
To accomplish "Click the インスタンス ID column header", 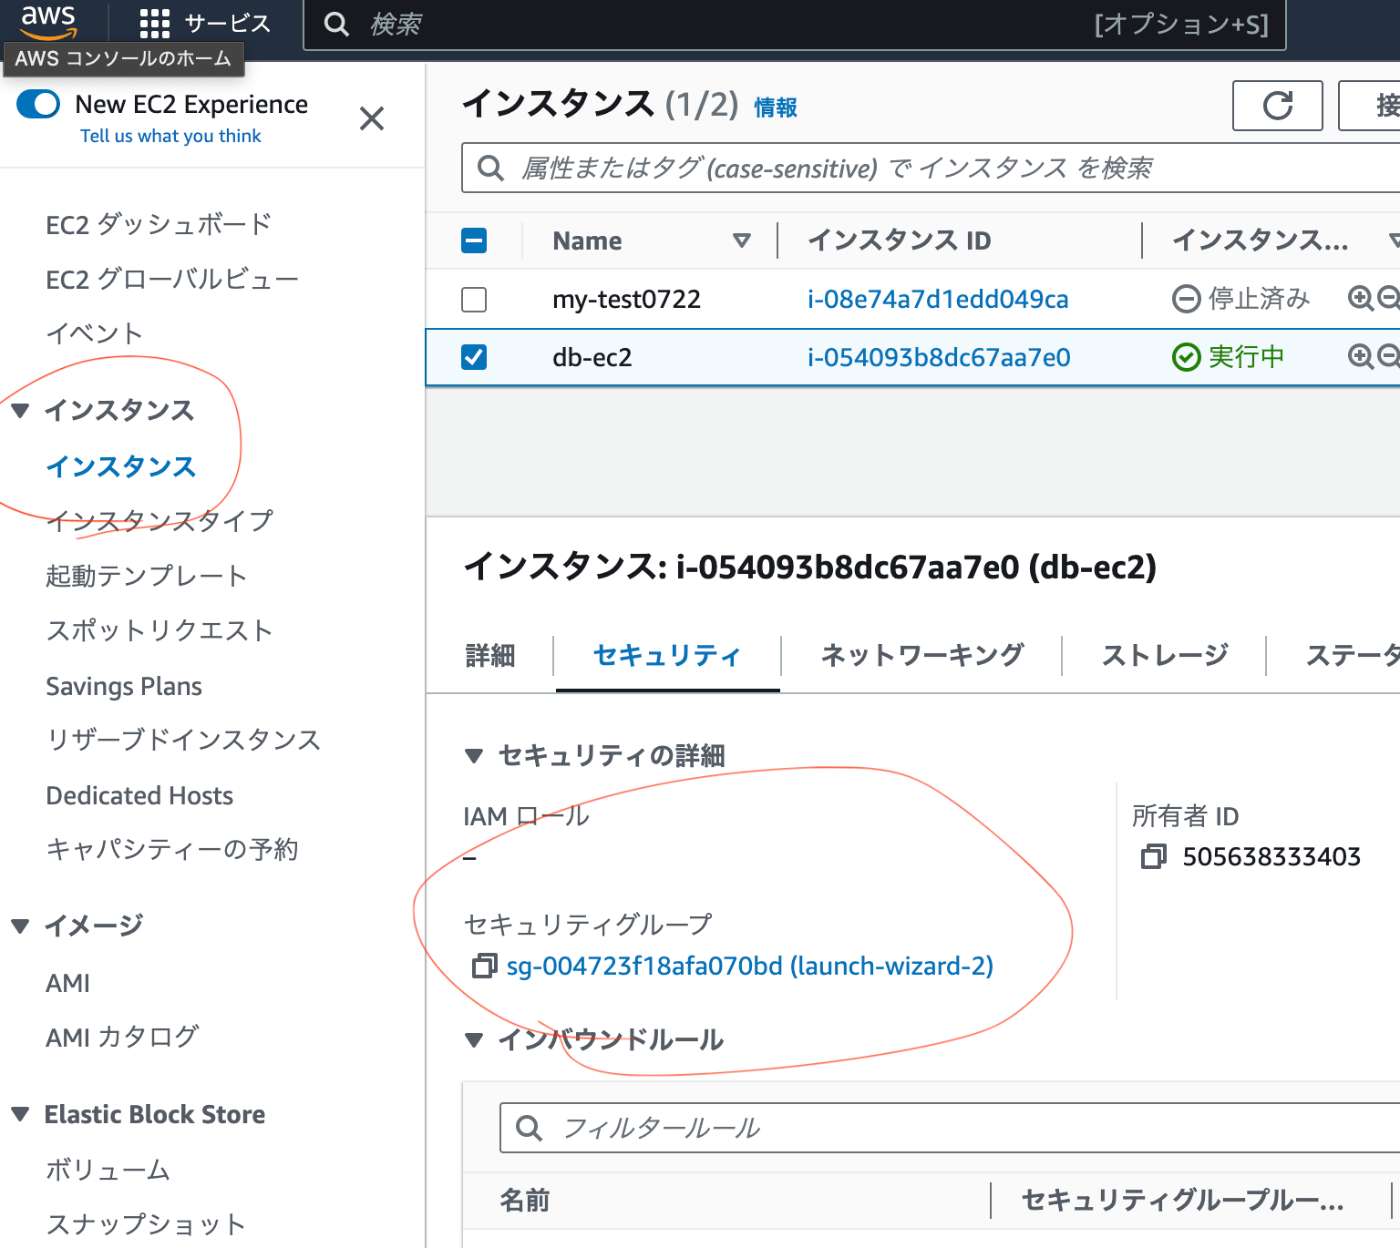I will [x=899, y=241].
